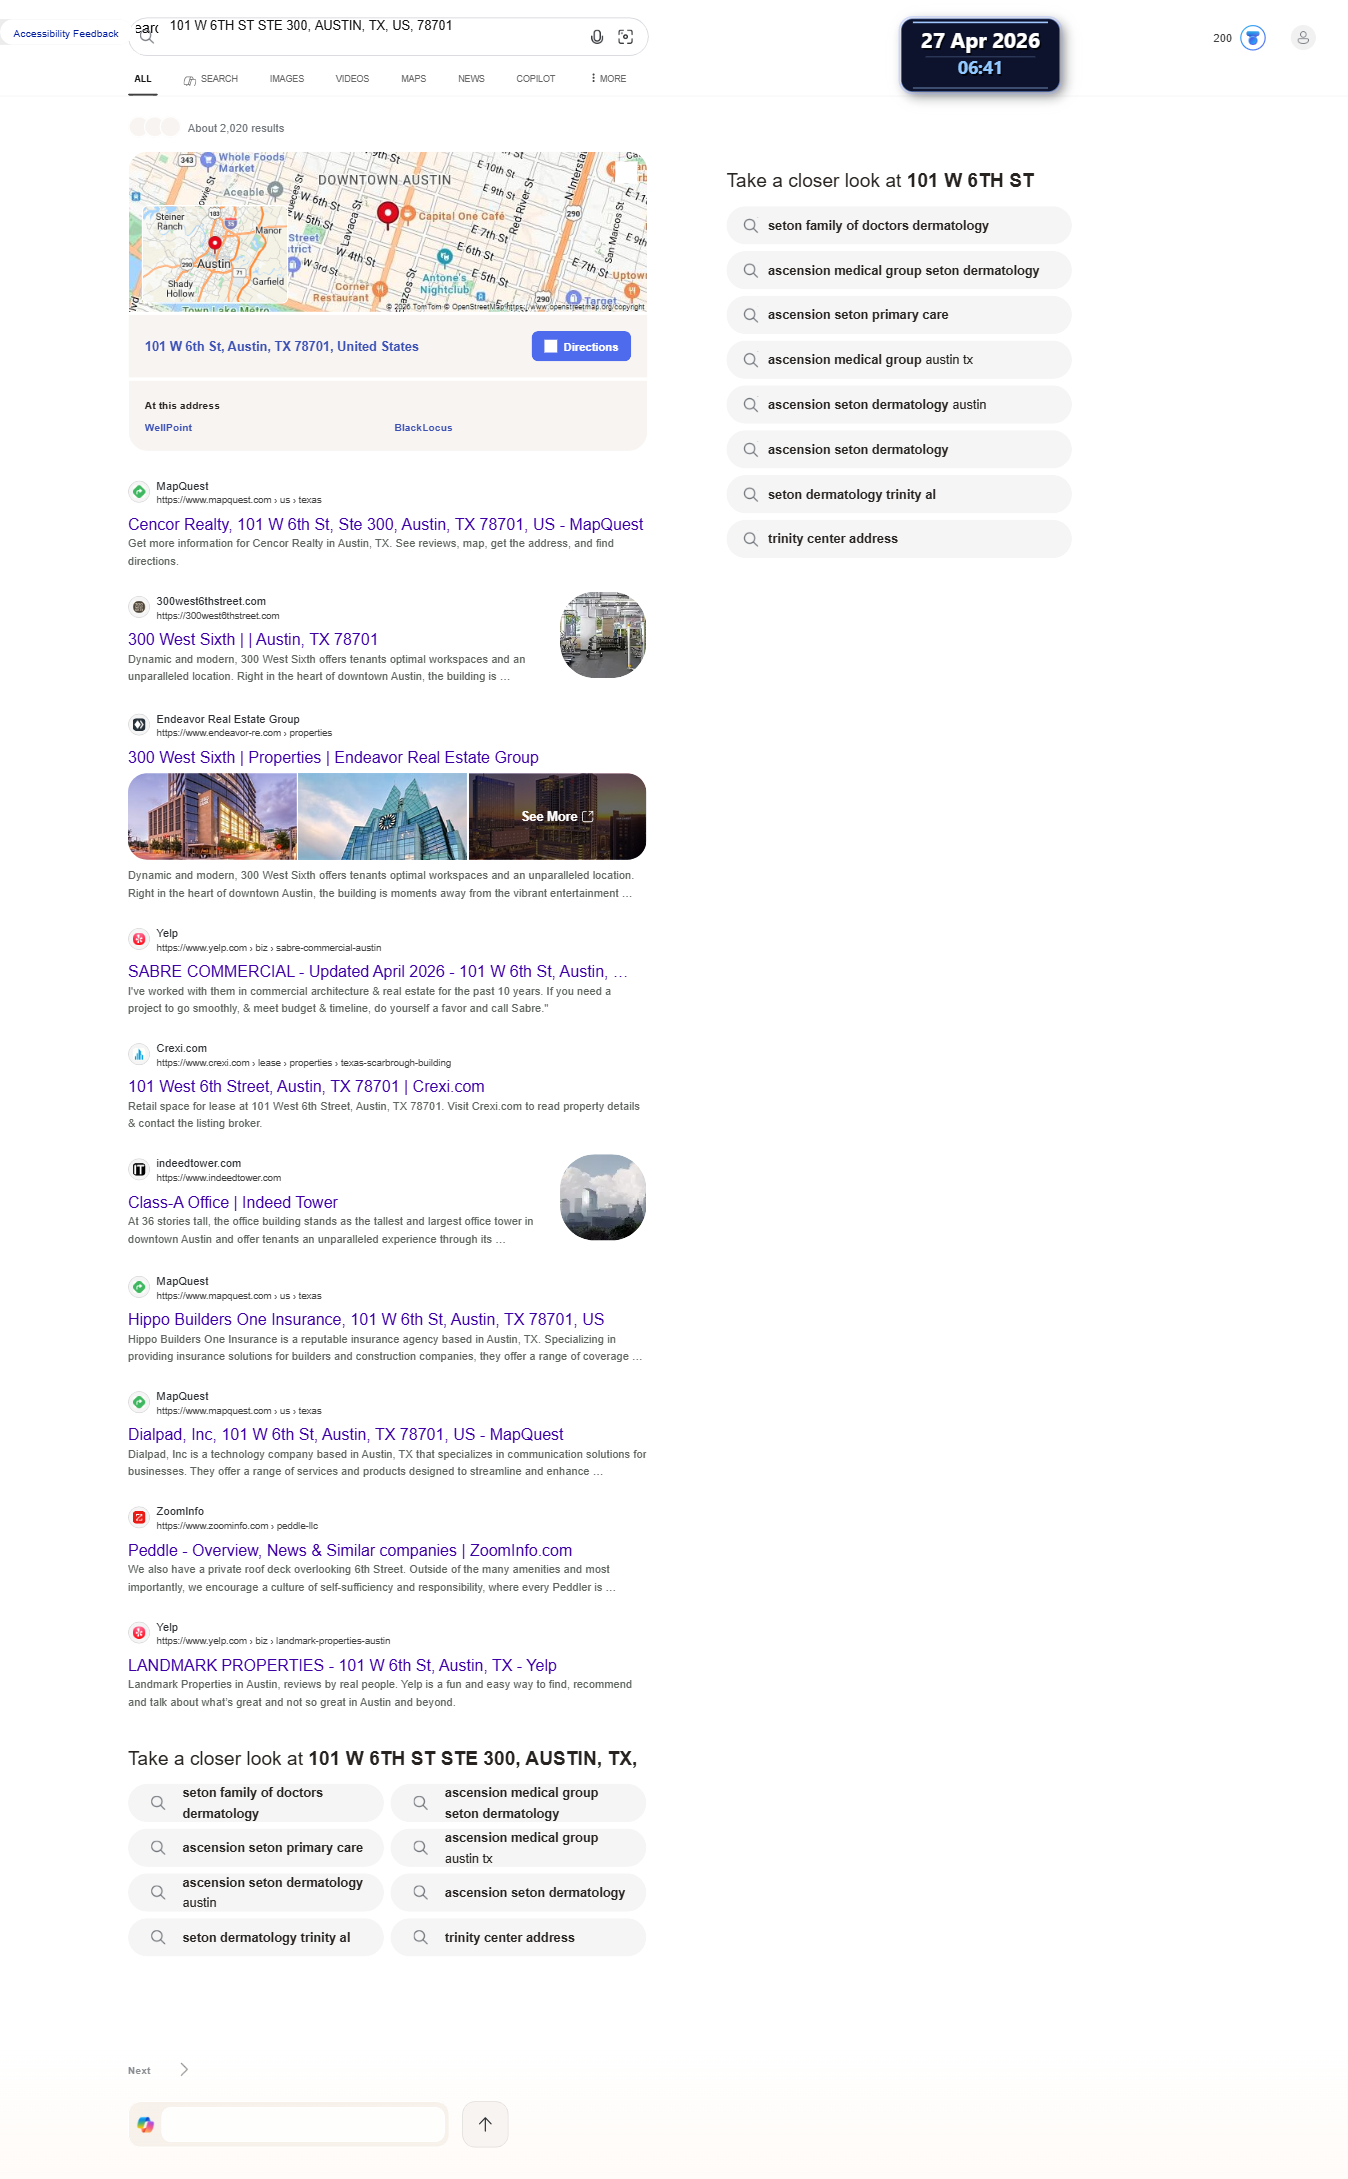1348x2179 pixels.
Task: Open the first Endeavor building photo
Action: tap(212, 816)
